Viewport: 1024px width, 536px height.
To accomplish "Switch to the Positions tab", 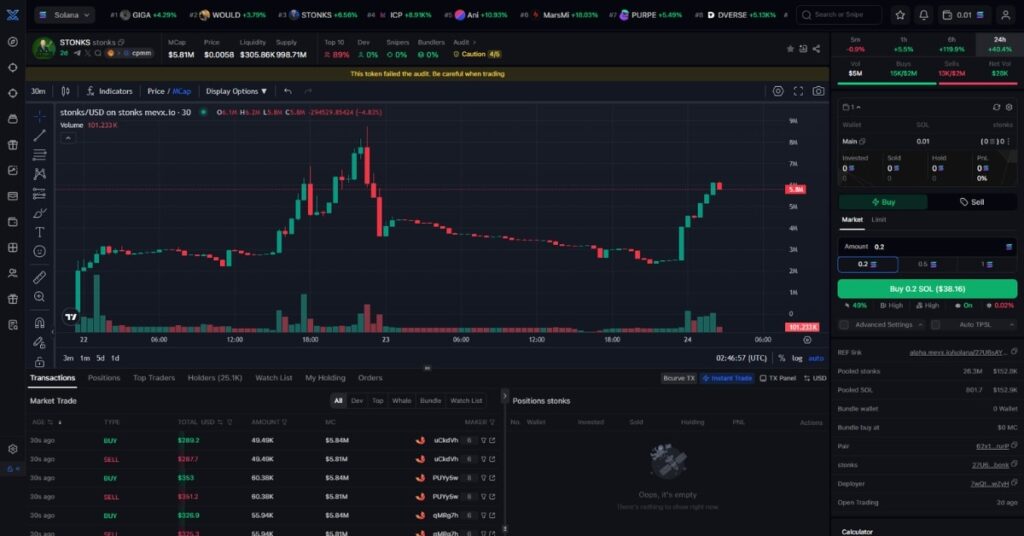I will [x=104, y=378].
